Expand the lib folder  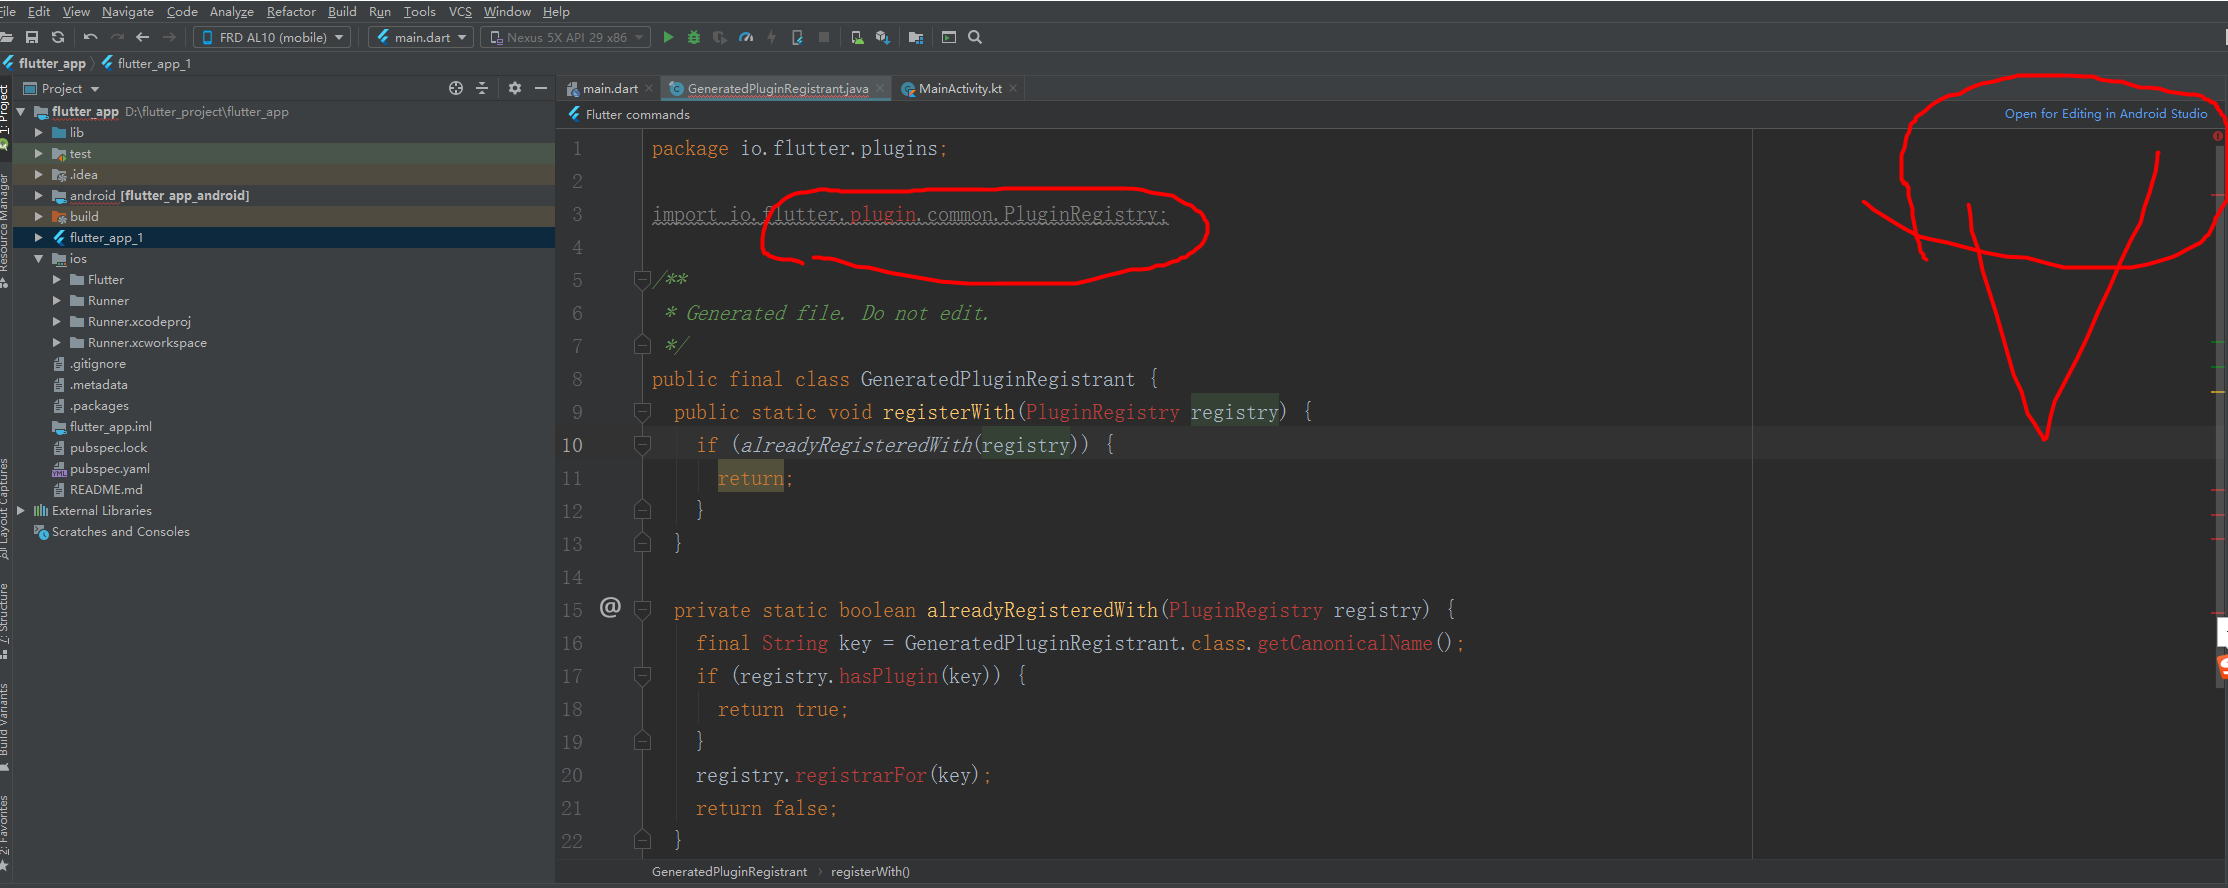pyautogui.click(x=39, y=132)
